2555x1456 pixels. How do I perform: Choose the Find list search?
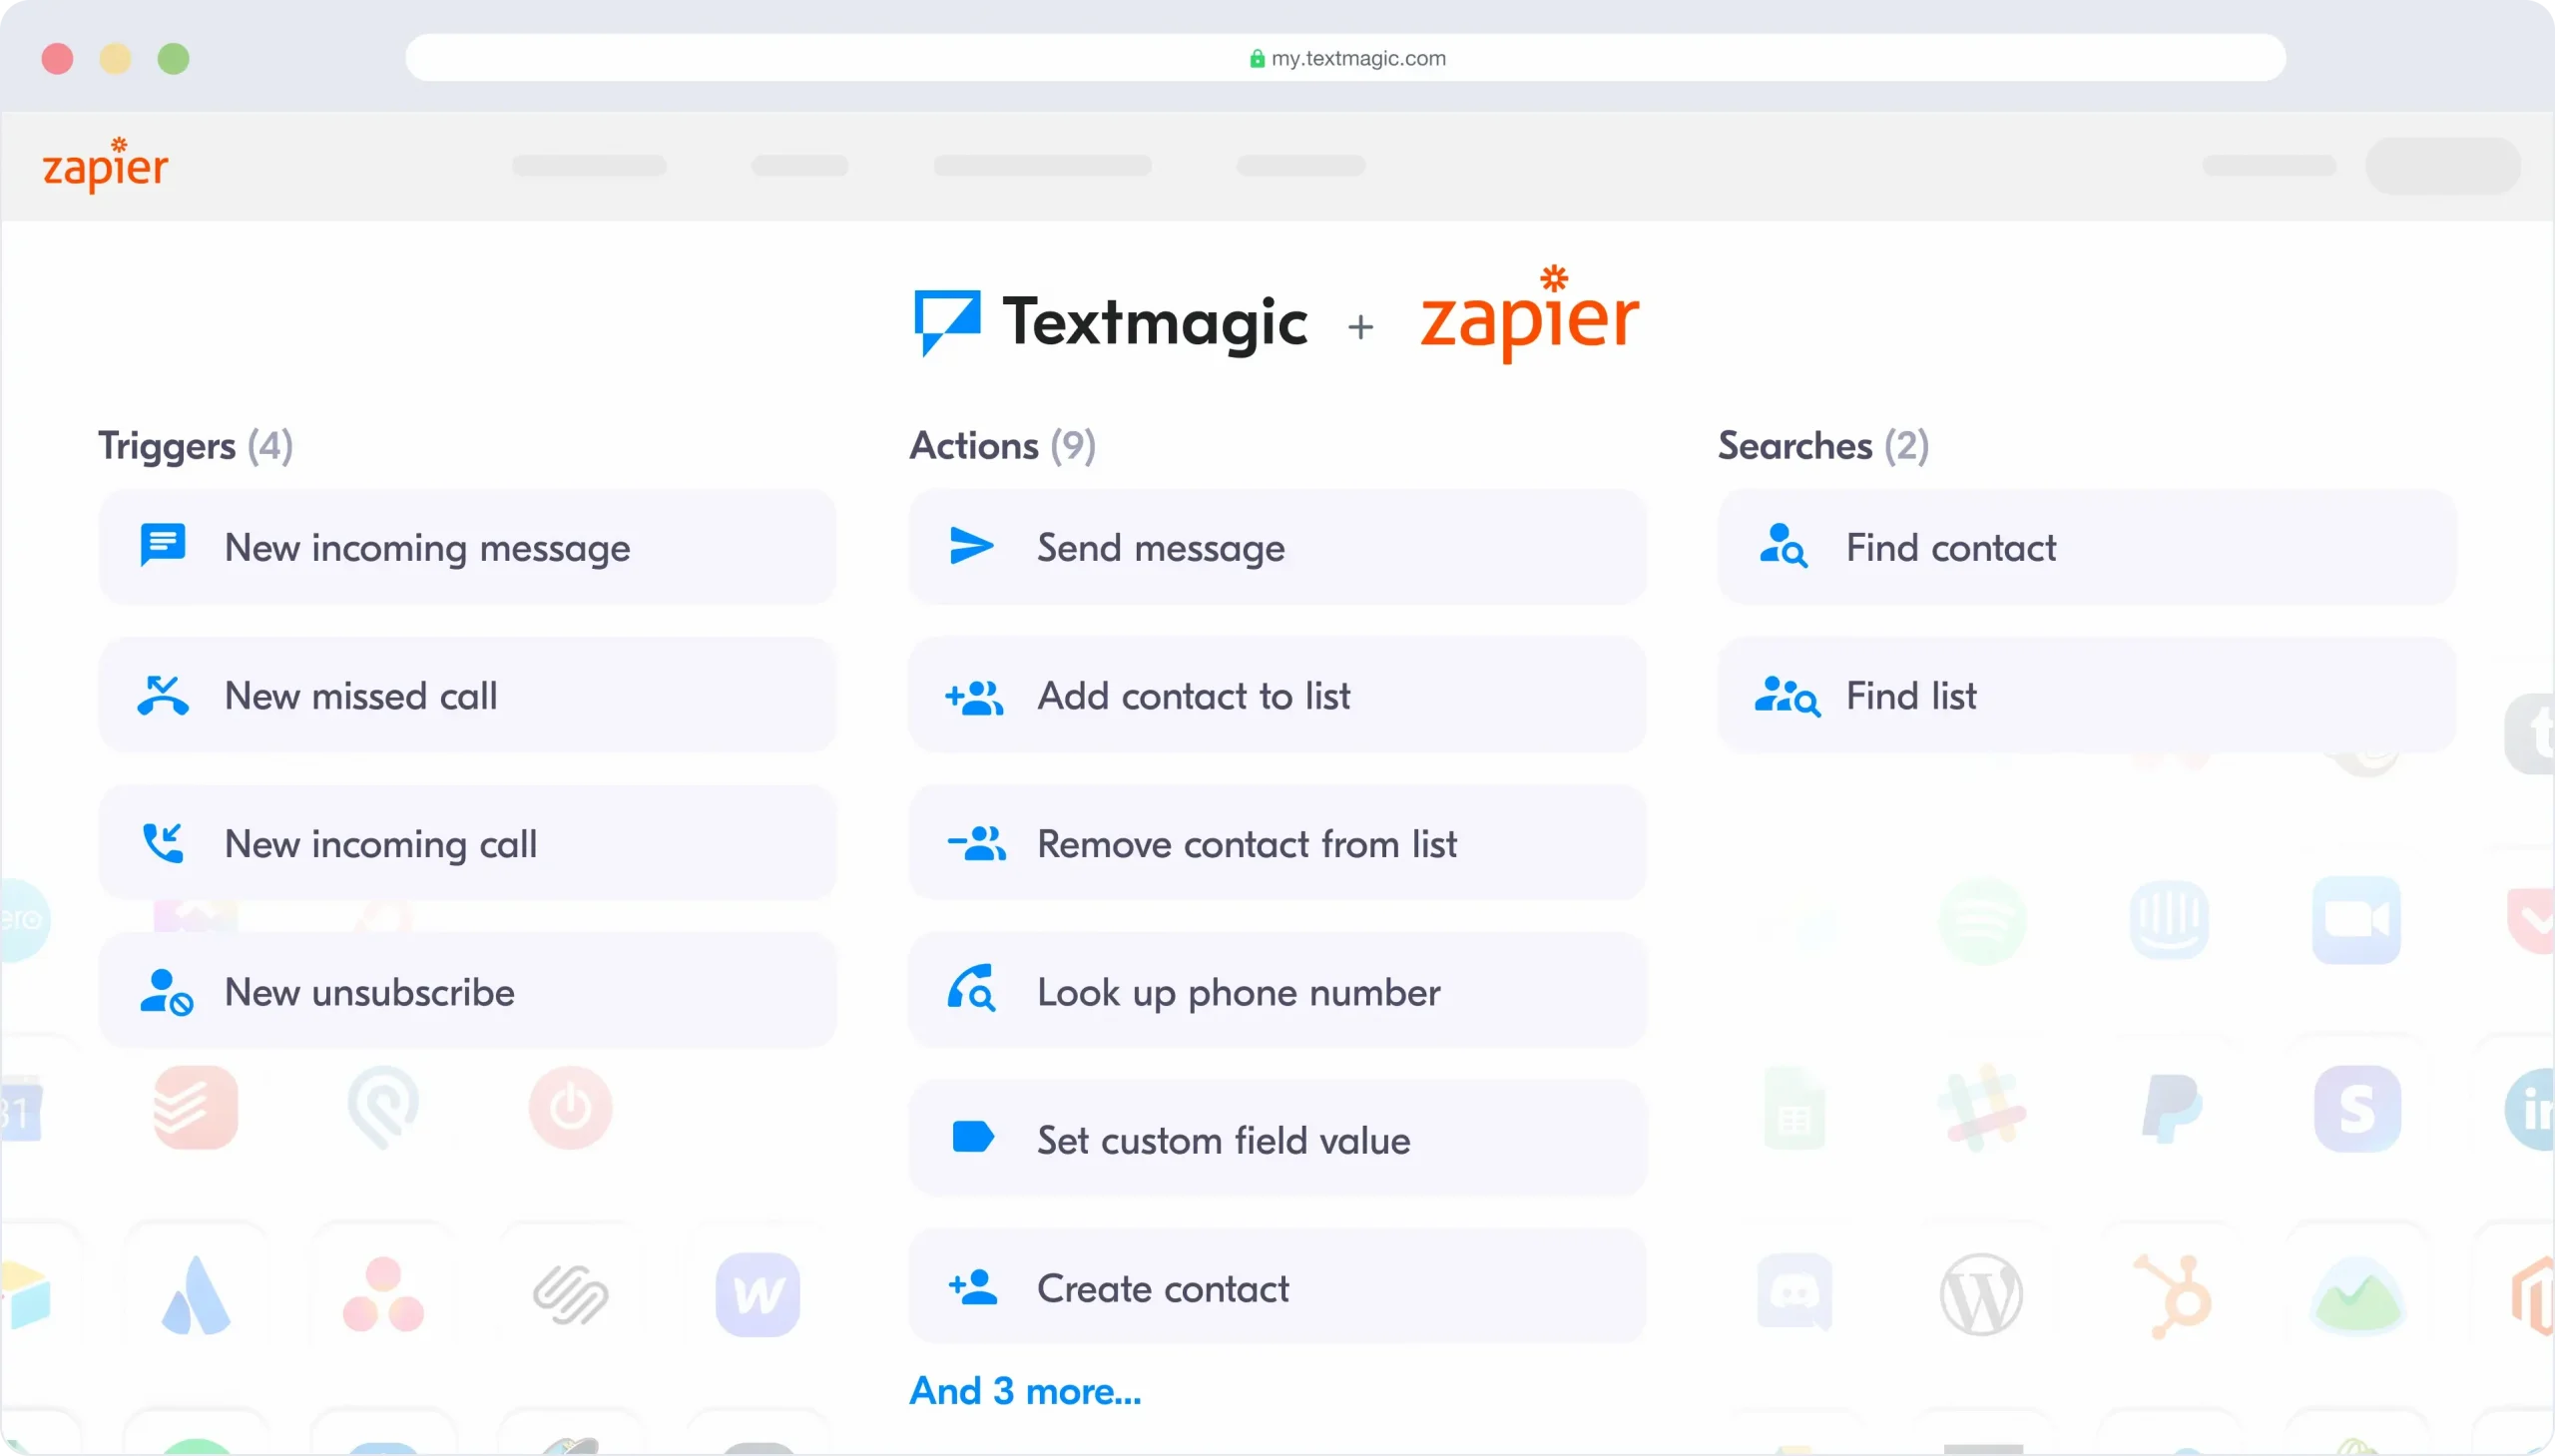tap(2087, 695)
